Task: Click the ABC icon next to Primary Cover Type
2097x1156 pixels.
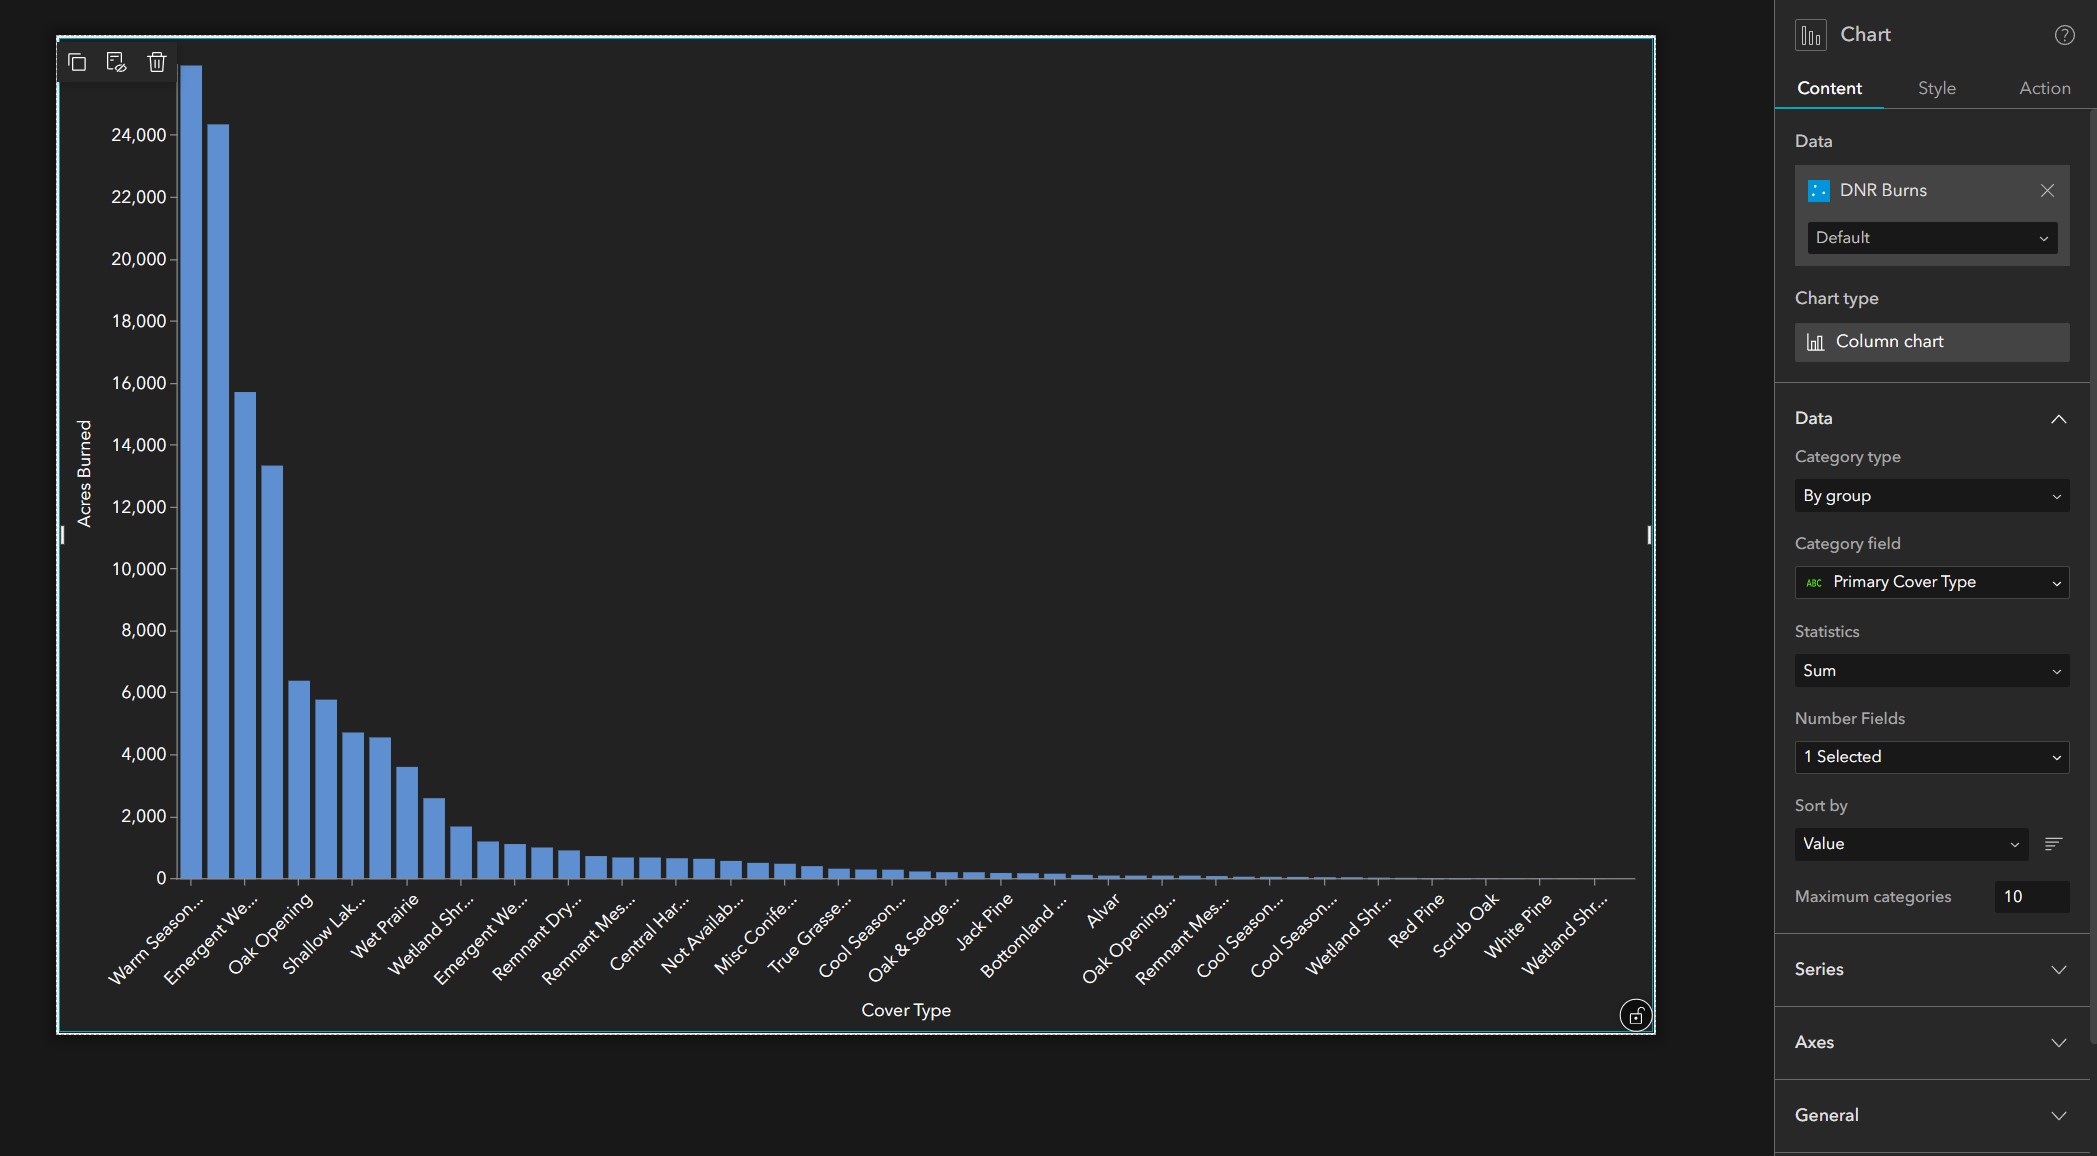Action: click(1814, 582)
